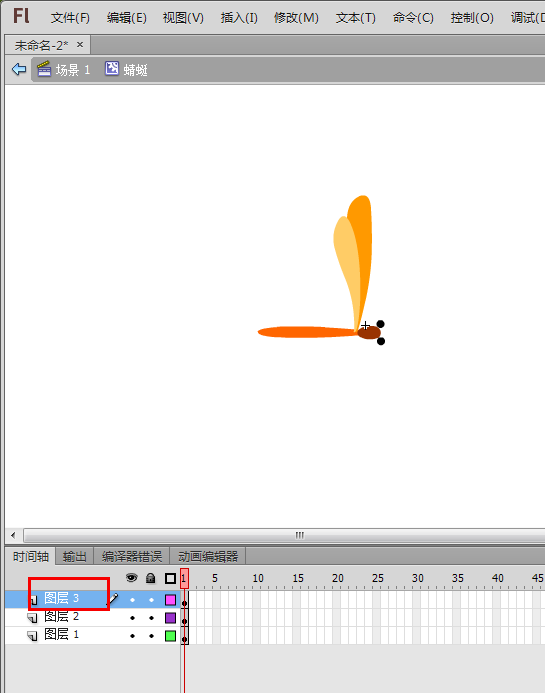Click purple outline color swatch of 图层 2
Image resolution: width=545 pixels, height=693 pixels.
point(170,618)
